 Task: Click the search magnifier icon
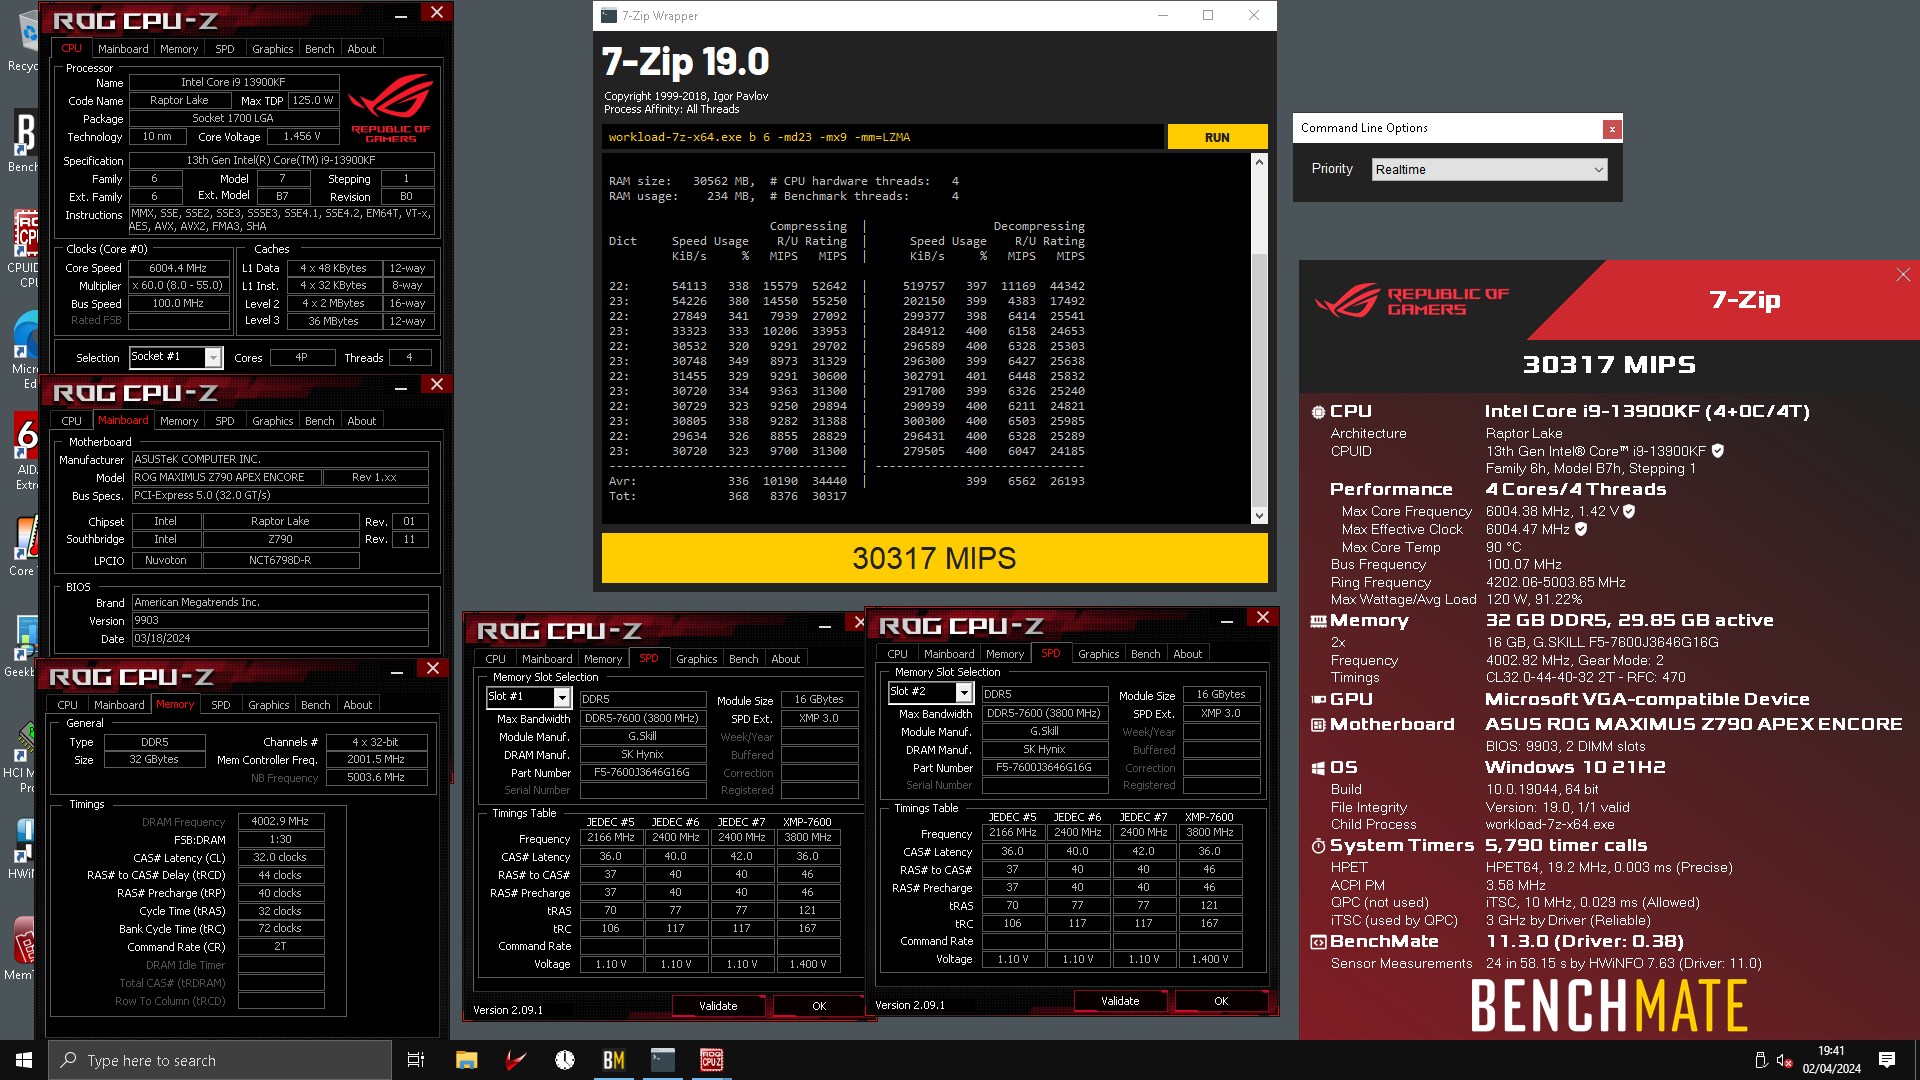[68, 1060]
